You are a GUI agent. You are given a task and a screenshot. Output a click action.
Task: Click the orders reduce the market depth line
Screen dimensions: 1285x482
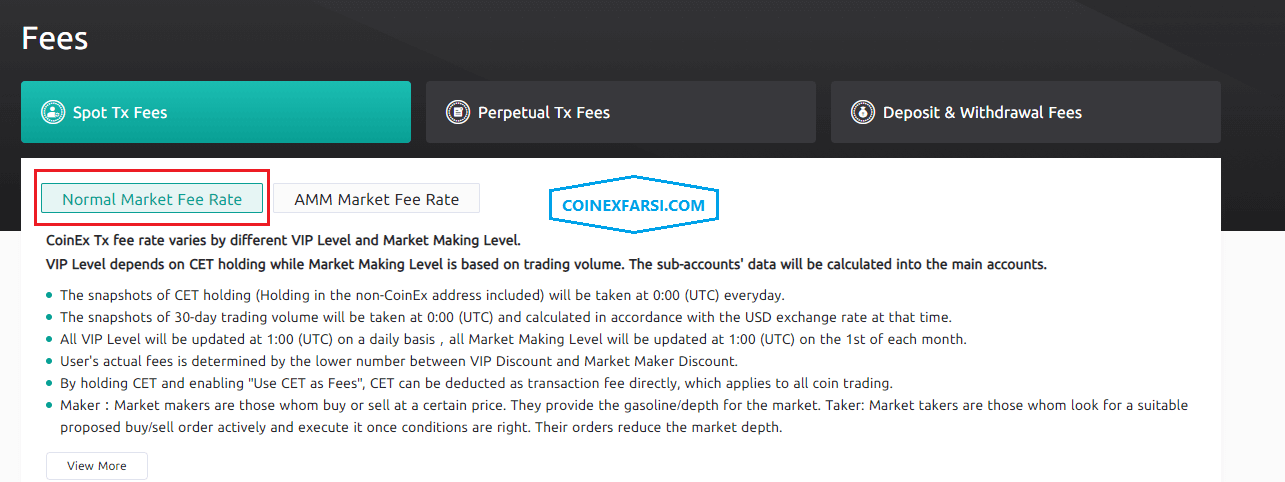click(420, 427)
